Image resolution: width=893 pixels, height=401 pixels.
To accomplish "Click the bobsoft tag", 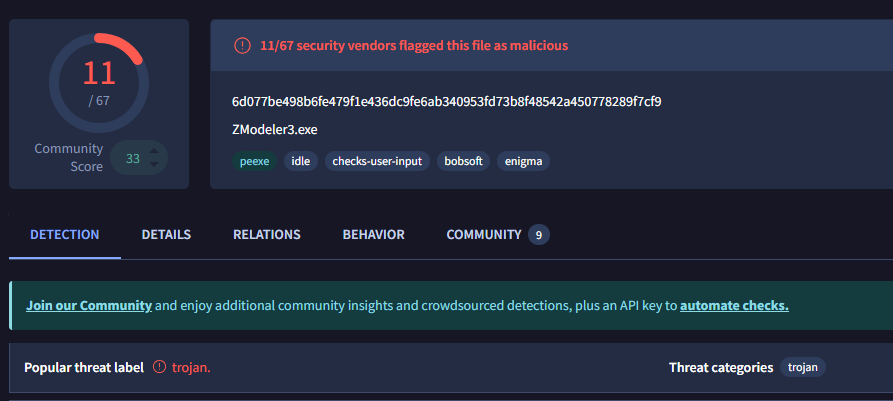I will pos(464,161).
